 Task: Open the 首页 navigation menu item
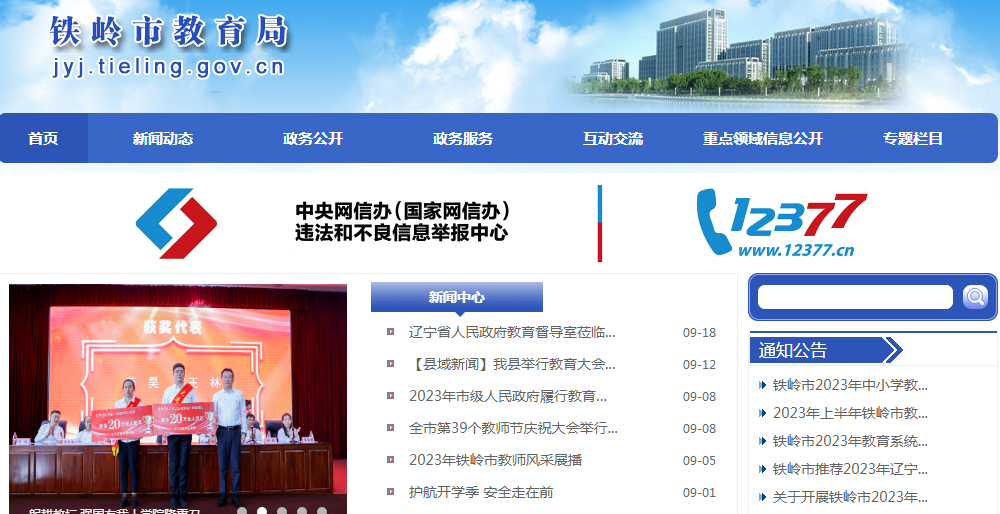point(43,138)
